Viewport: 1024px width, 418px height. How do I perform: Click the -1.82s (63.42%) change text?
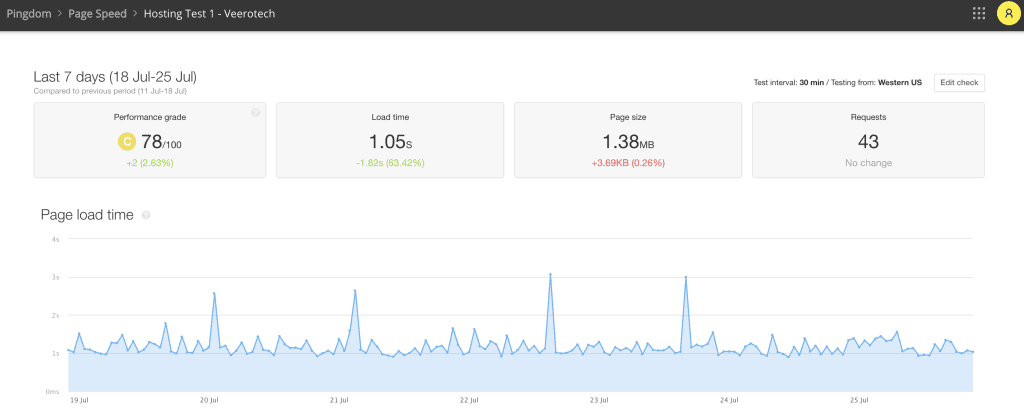[390, 163]
